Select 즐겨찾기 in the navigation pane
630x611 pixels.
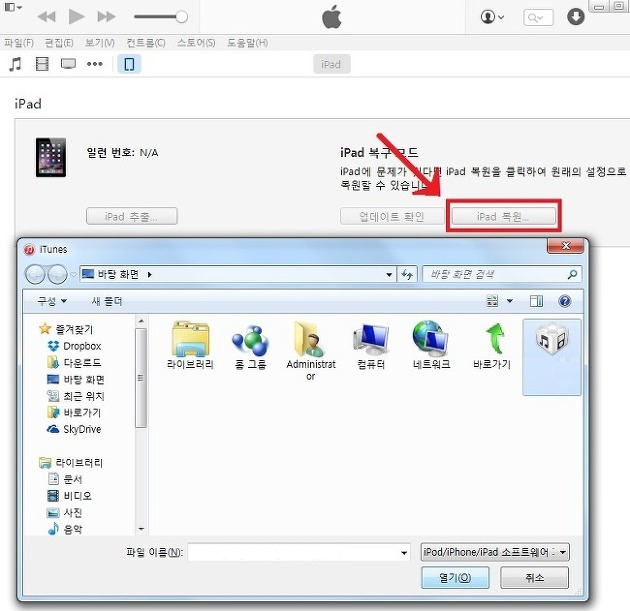pos(66,329)
